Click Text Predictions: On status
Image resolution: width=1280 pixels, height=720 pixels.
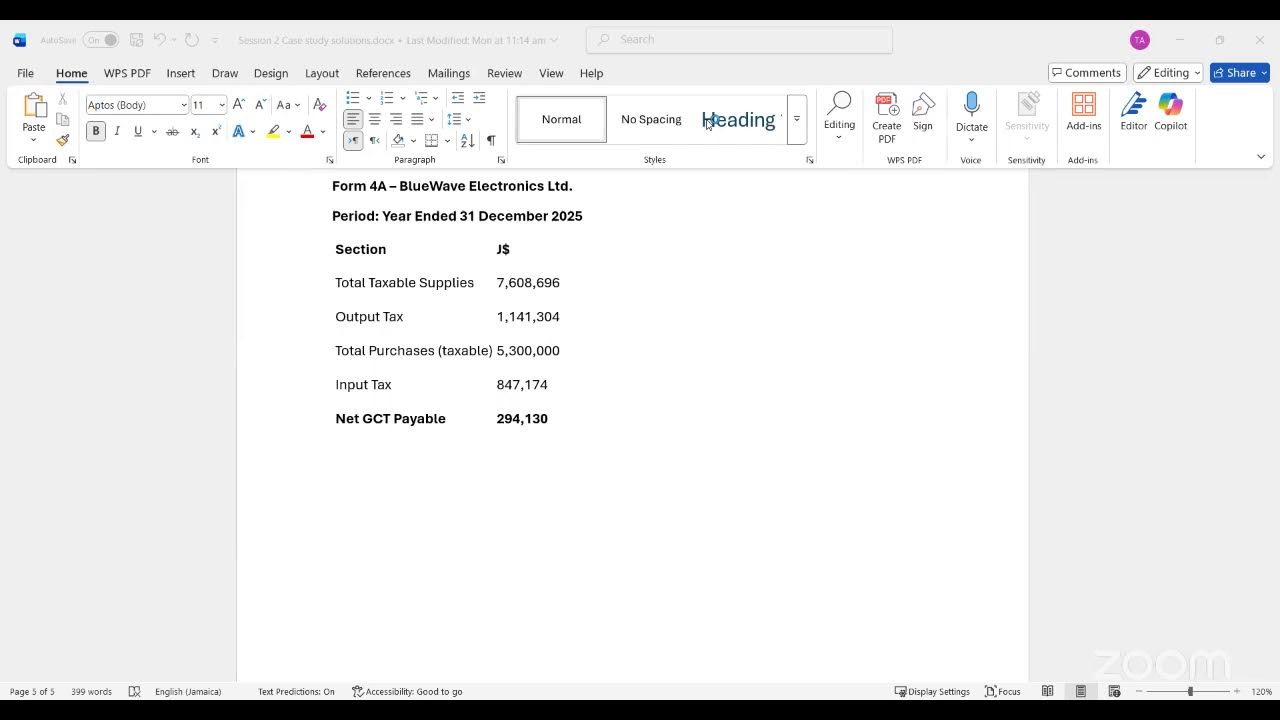coord(296,691)
